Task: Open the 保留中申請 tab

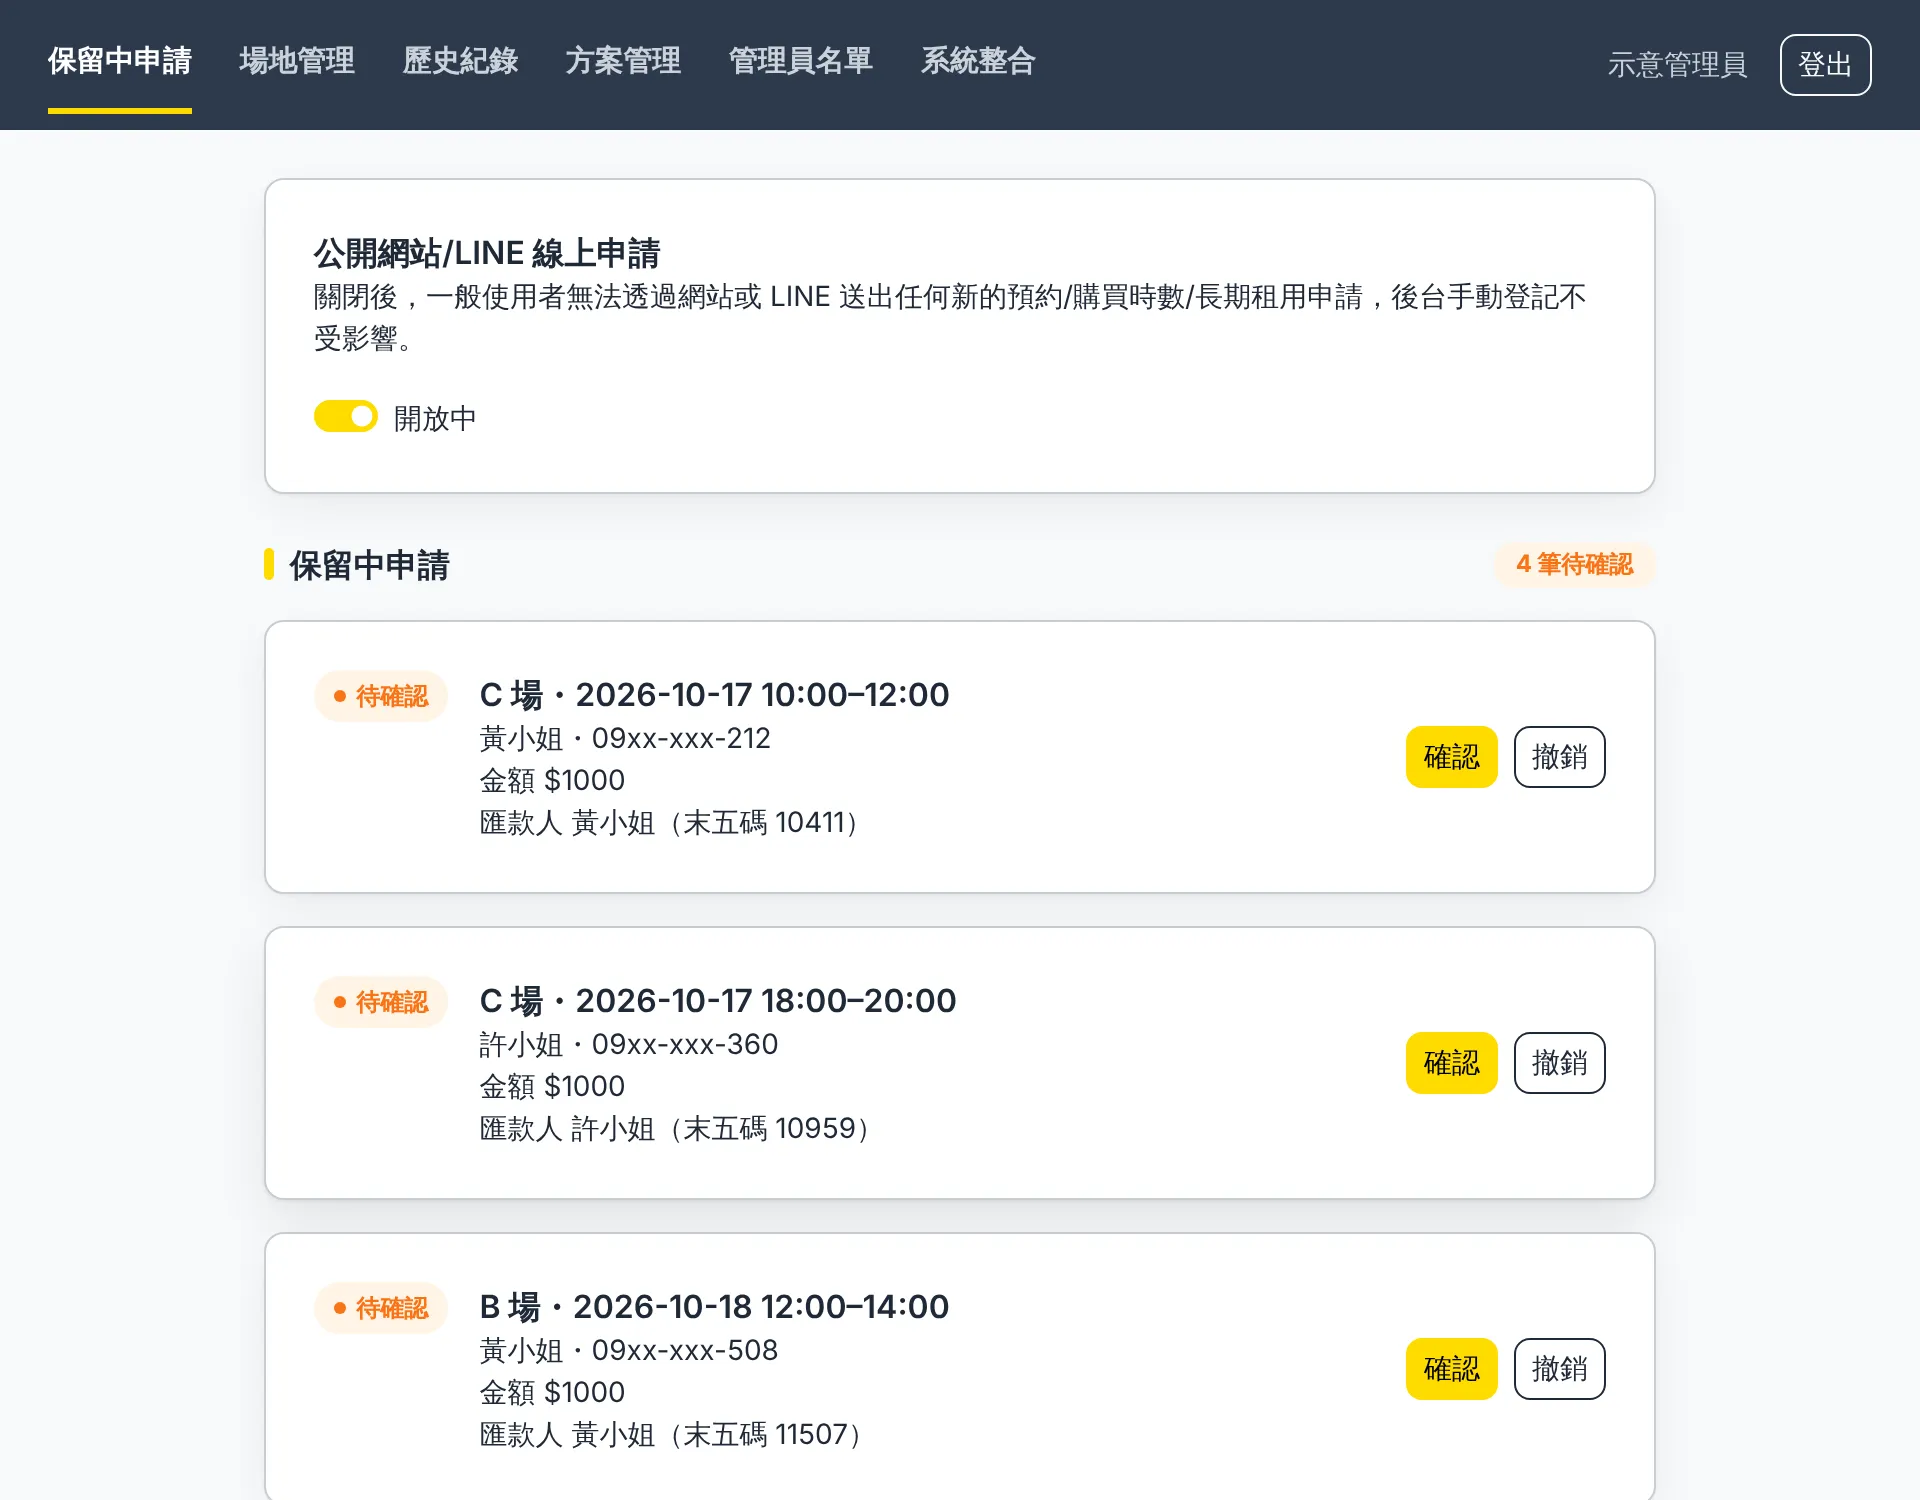Action: pos(120,61)
